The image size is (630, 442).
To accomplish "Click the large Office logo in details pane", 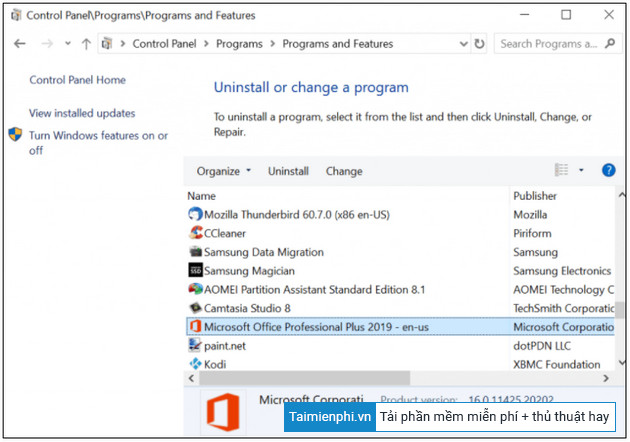I will point(223,412).
